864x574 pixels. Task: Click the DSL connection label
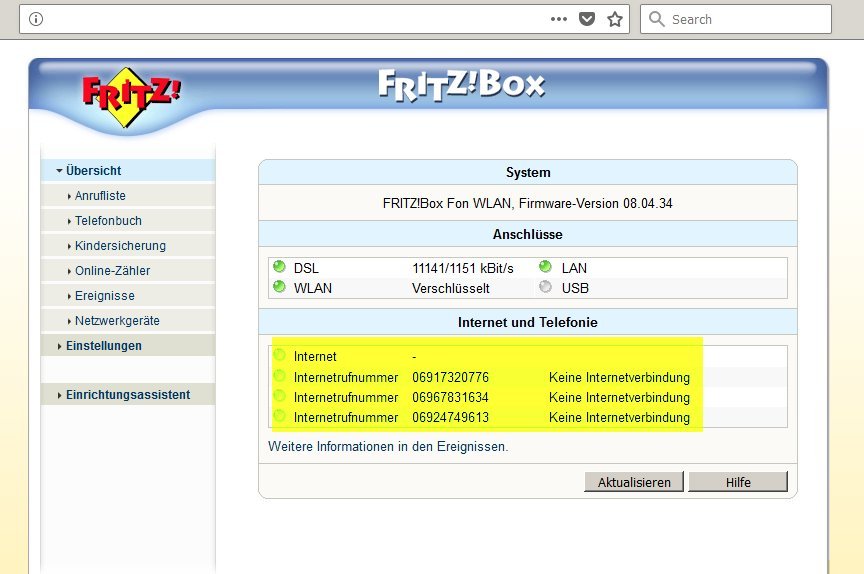(306, 268)
